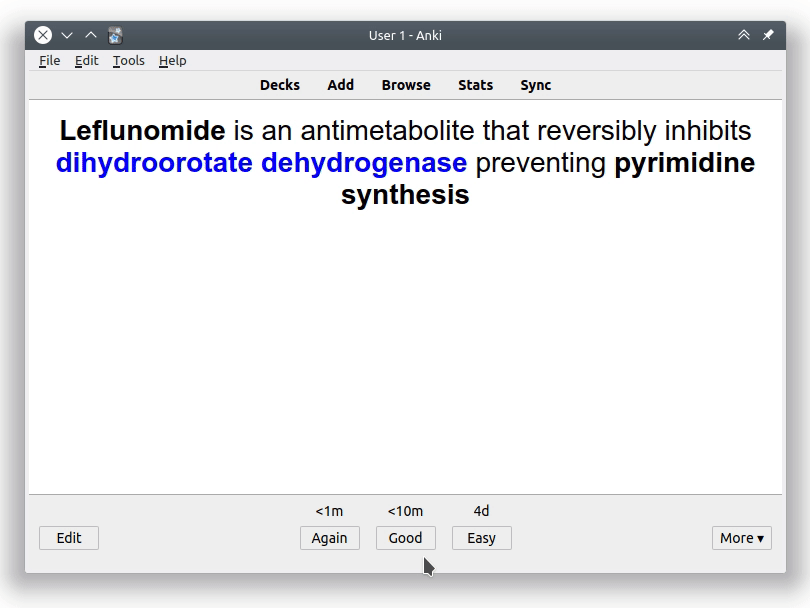Screen dimensions: 810x608
Task: Go to the Decks screen
Action: (x=280, y=85)
